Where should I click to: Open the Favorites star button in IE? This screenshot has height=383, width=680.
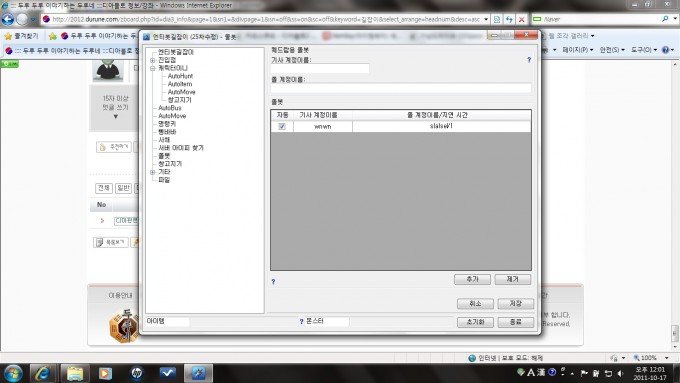pos(20,36)
